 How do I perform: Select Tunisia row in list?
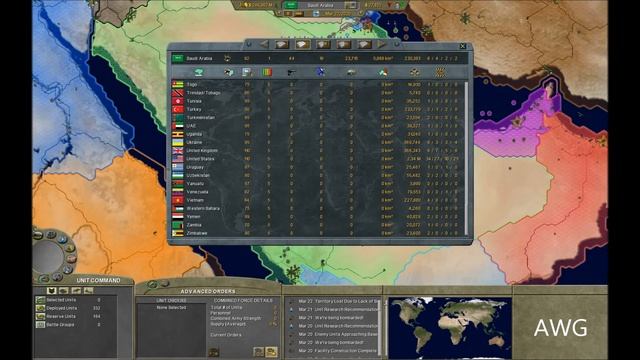point(317,101)
